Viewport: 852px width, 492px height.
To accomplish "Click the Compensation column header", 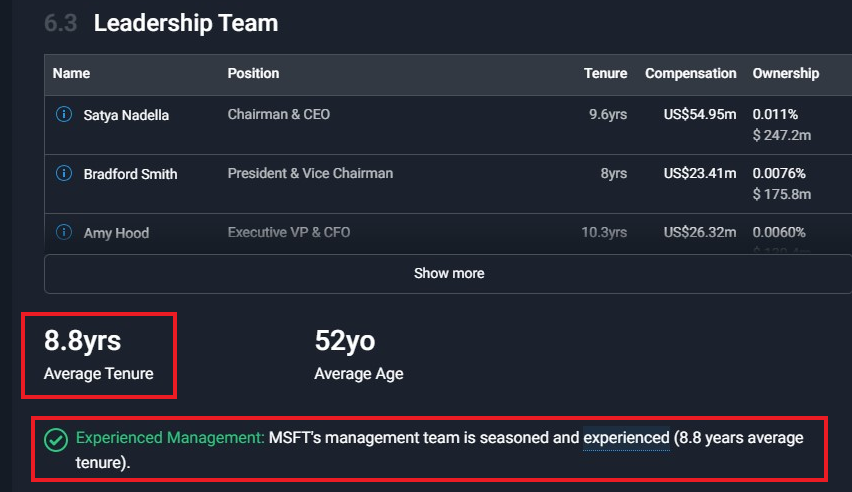I will [x=691, y=73].
